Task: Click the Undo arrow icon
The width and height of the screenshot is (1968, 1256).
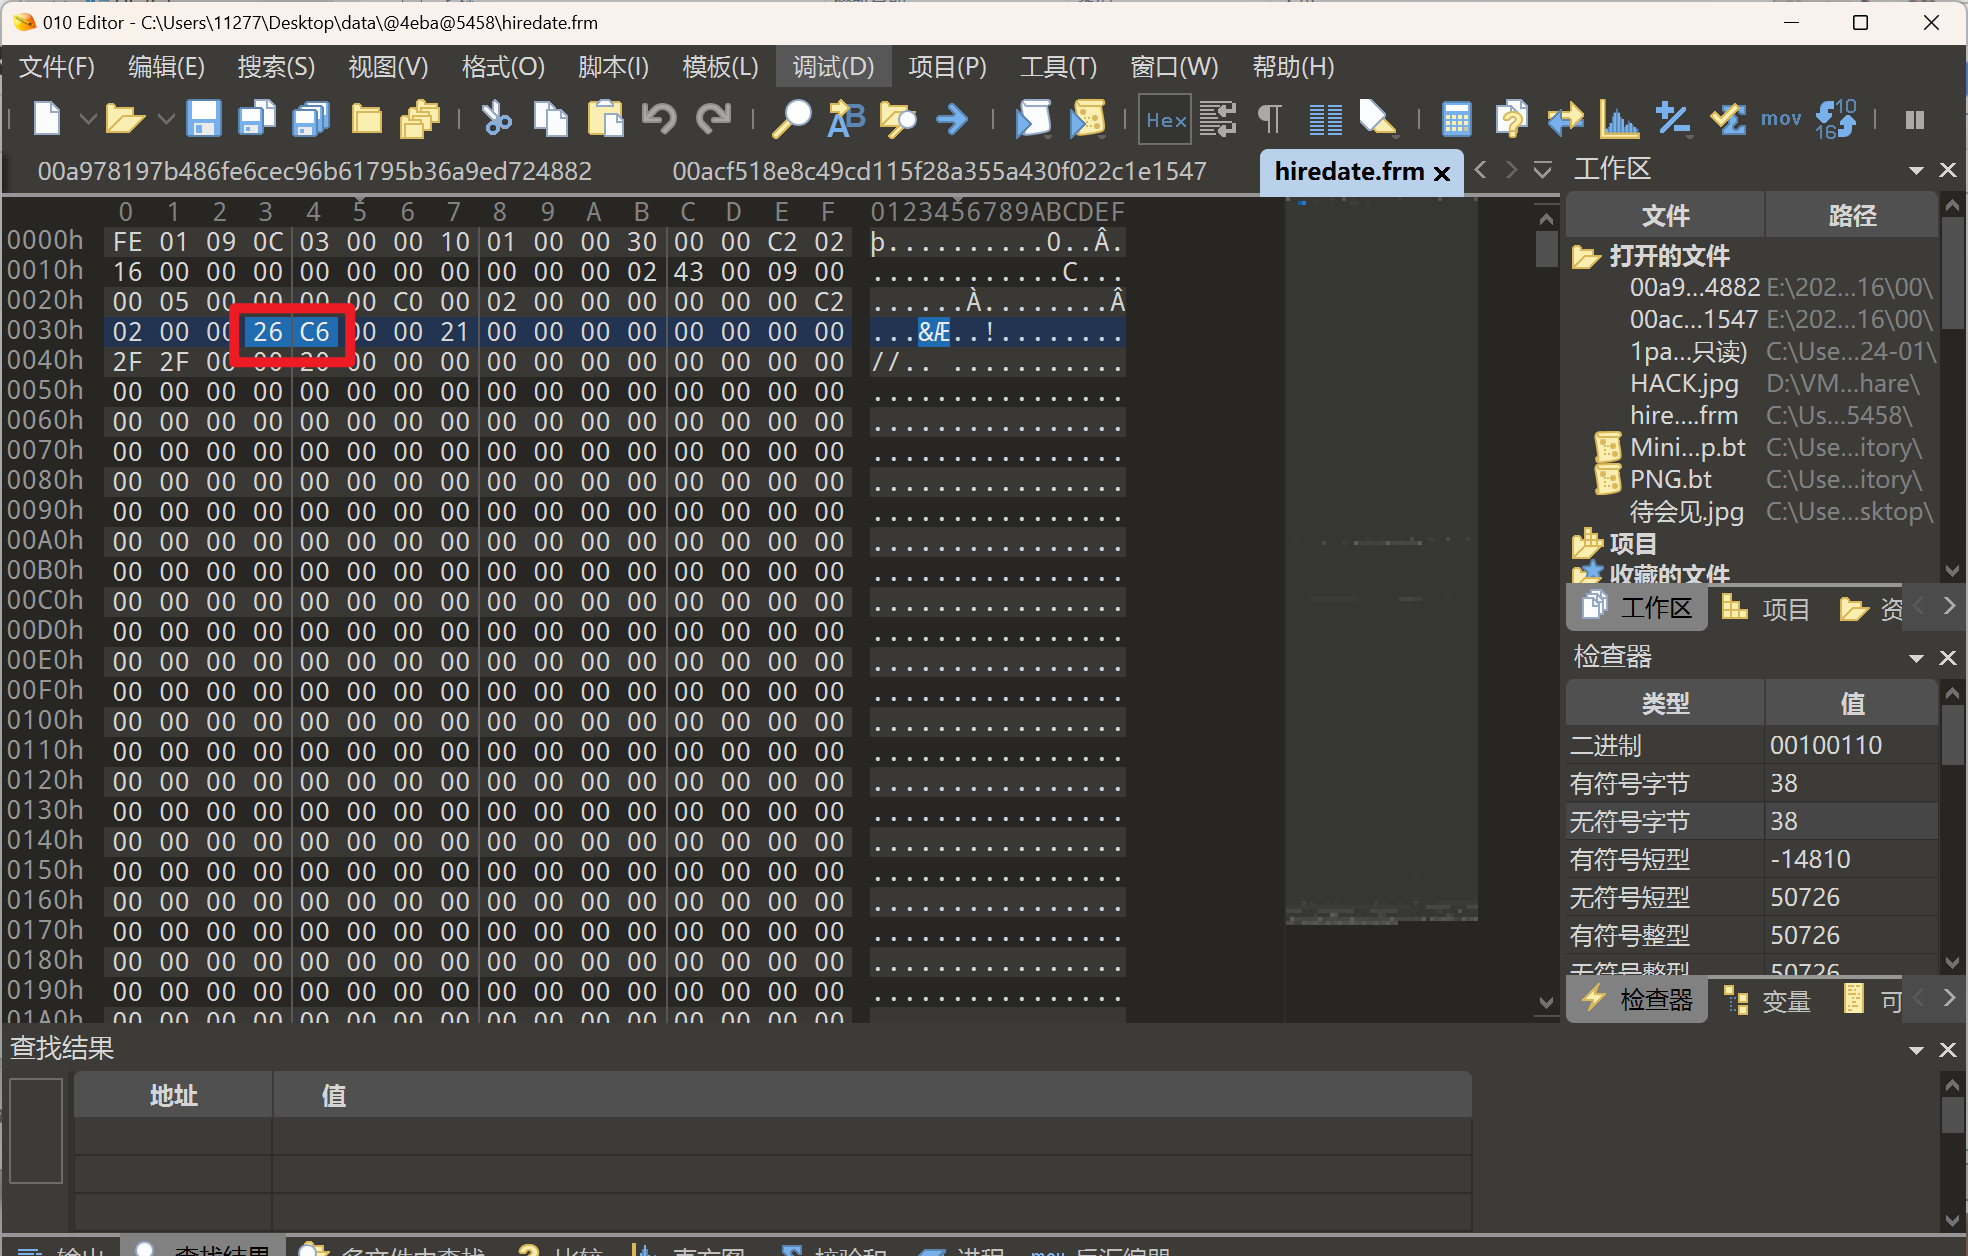Action: click(x=658, y=120)
